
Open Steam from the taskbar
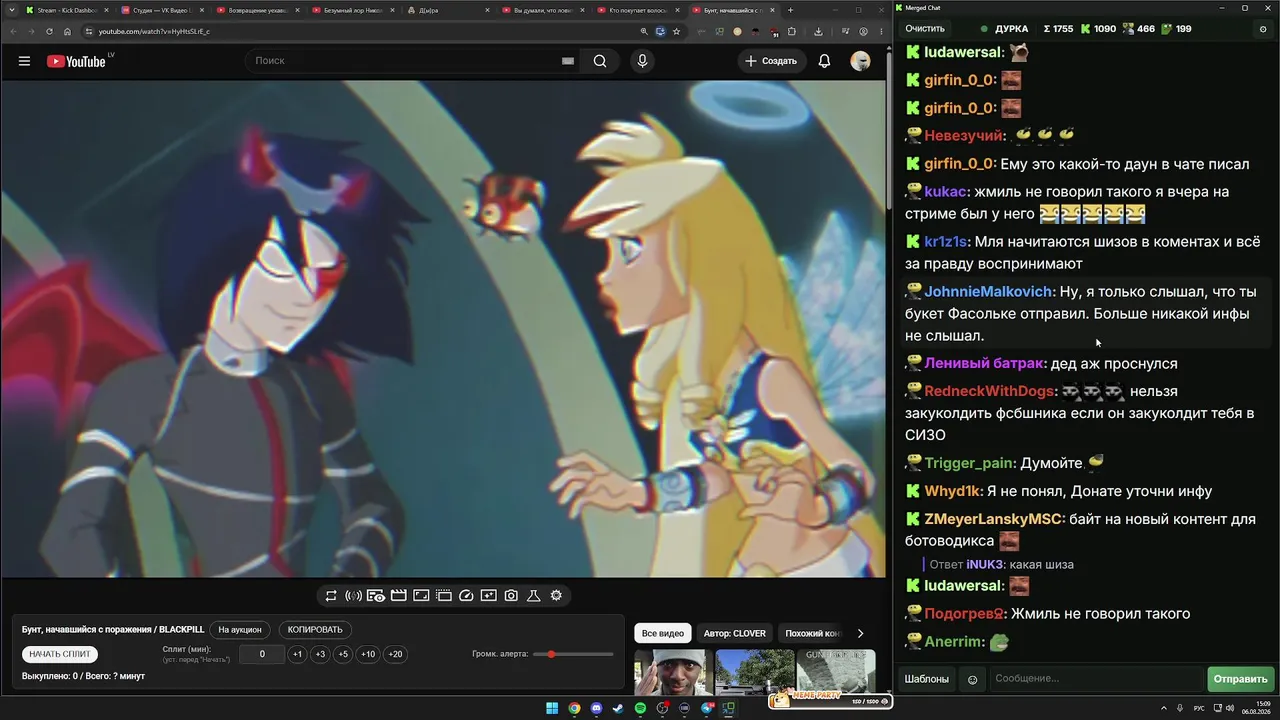tap(618, 709)
